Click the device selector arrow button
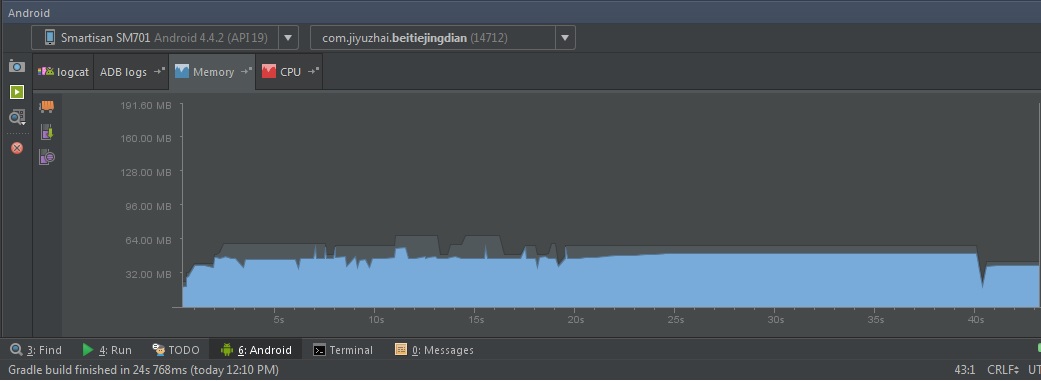 click(x=287, y=38)
